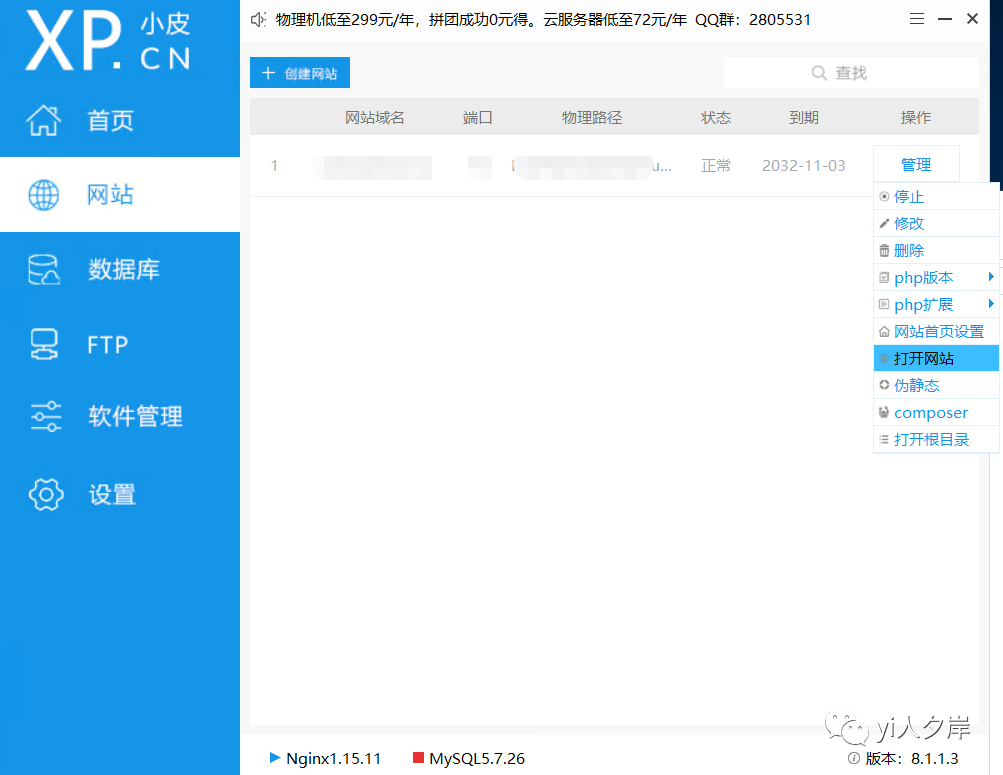Click the globe website icon
The height and width of the screenshot is (775, 1003).
coord(43,195)
